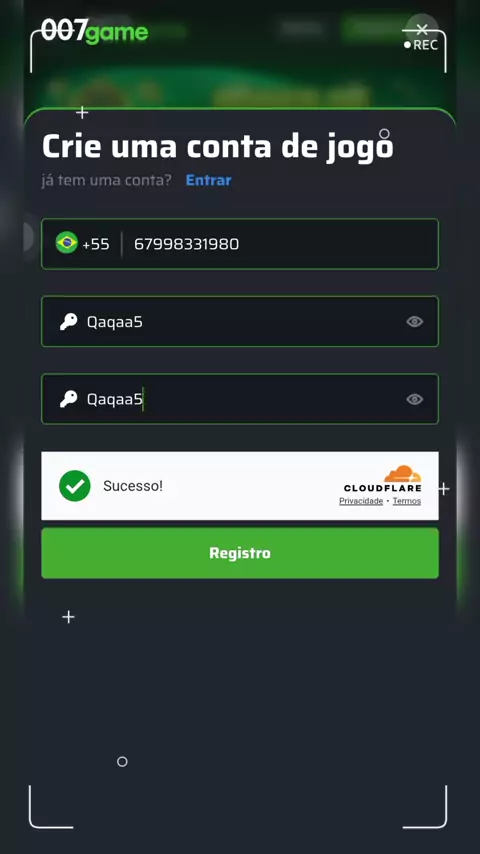Close the registration dialog with X
This screenshot has width=480, height=854.
point(422,29)
